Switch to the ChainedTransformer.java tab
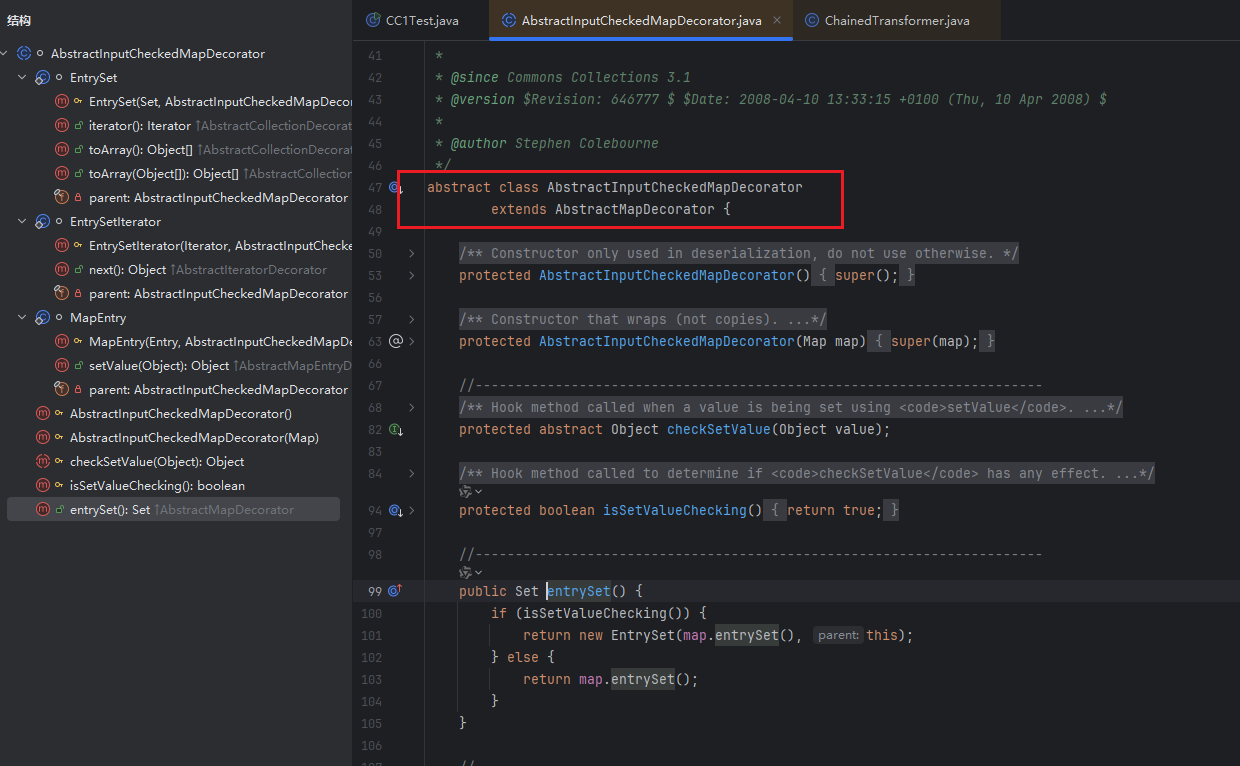The width and height of the screenshot is (1240, 766). [896, 20]
